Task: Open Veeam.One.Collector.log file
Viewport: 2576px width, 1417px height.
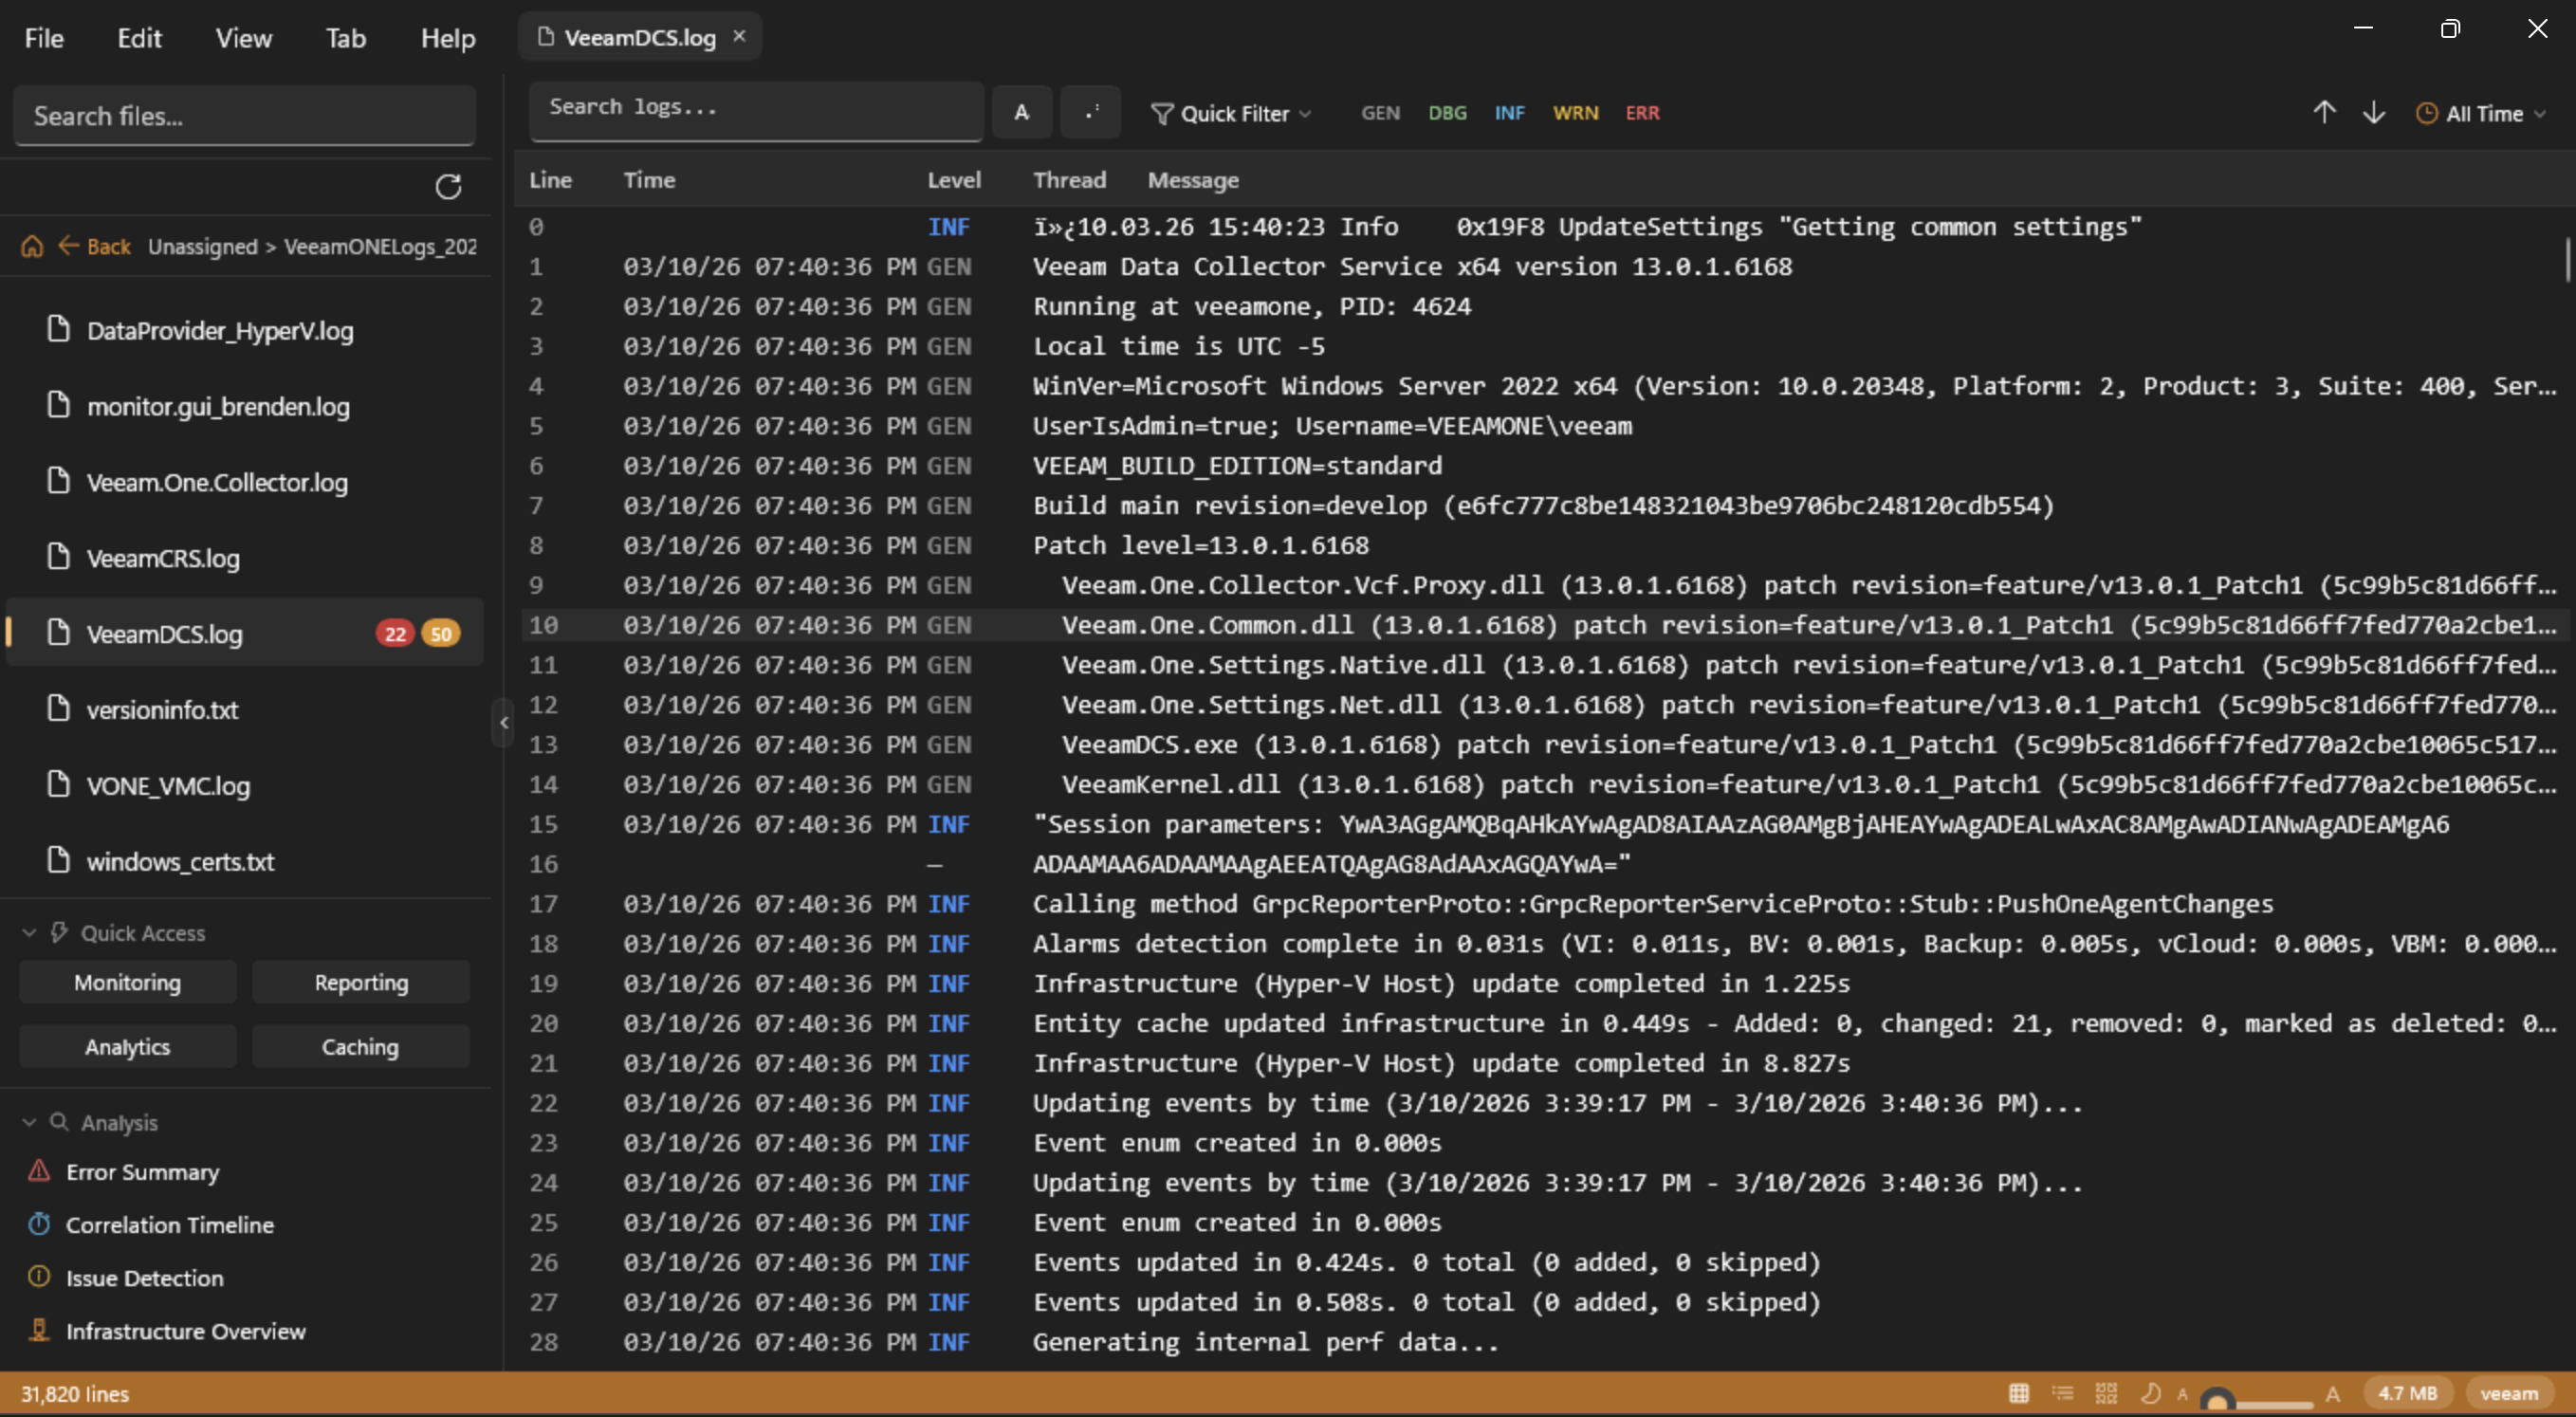Action: tap(245, 482)
